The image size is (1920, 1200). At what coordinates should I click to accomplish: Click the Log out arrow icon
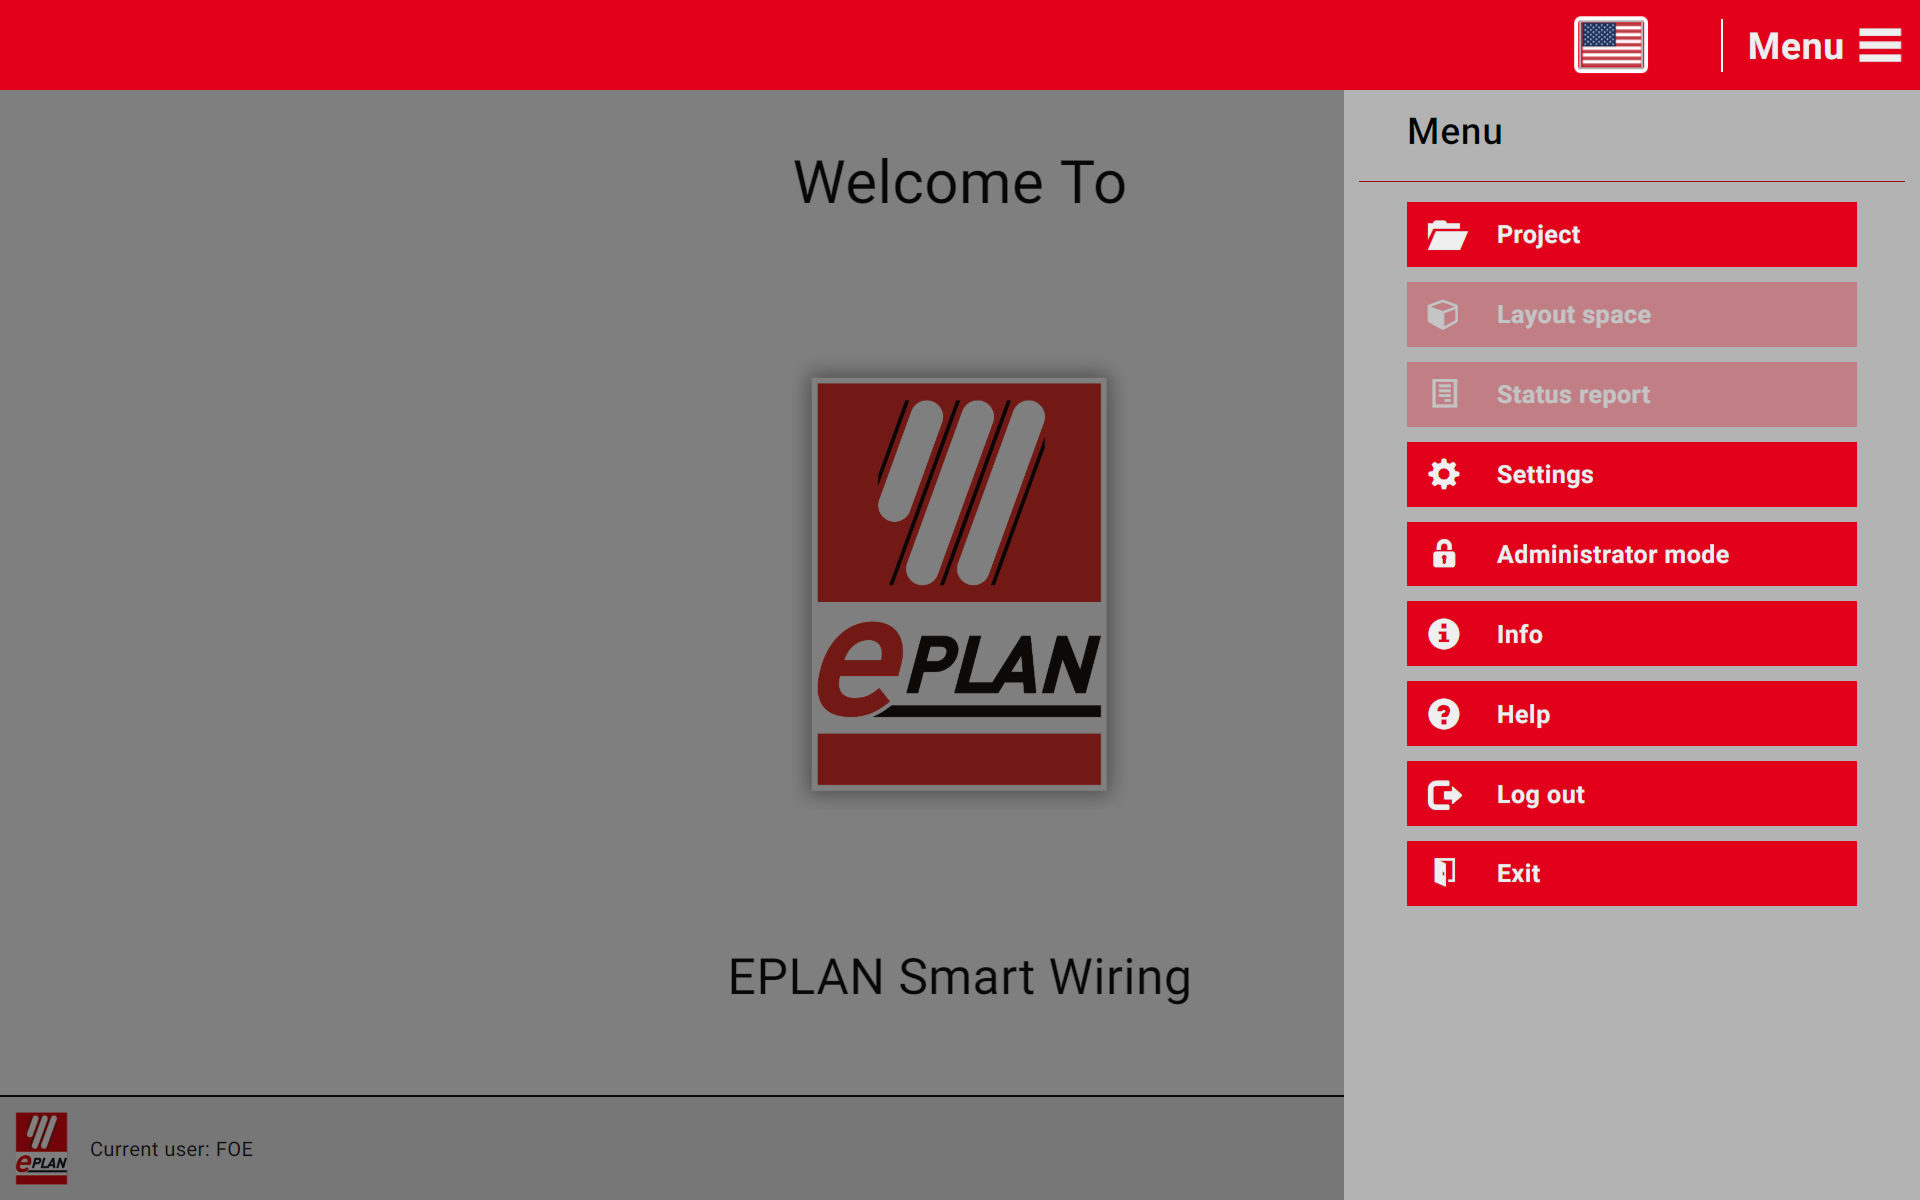point(1444,794)
